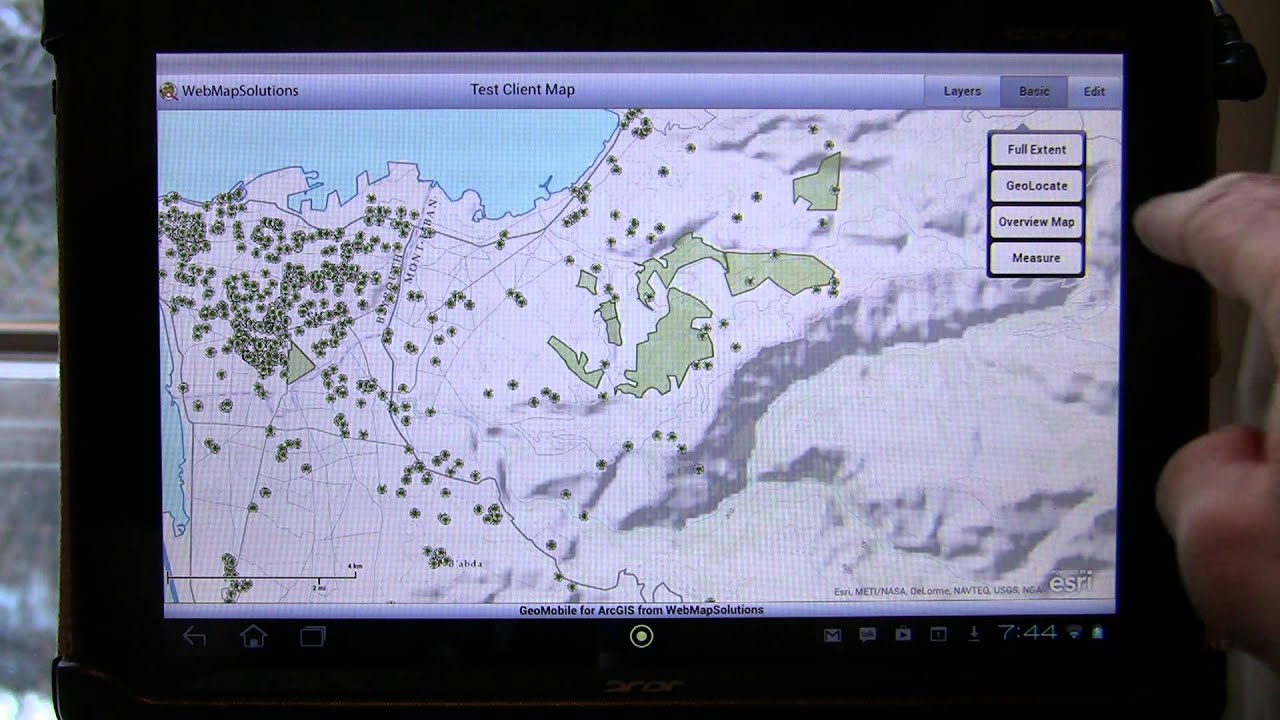Viewport: 1280px width, 720px height.
Task: Tap the Wi-Fi status icon
Action: click(1075, 633)
